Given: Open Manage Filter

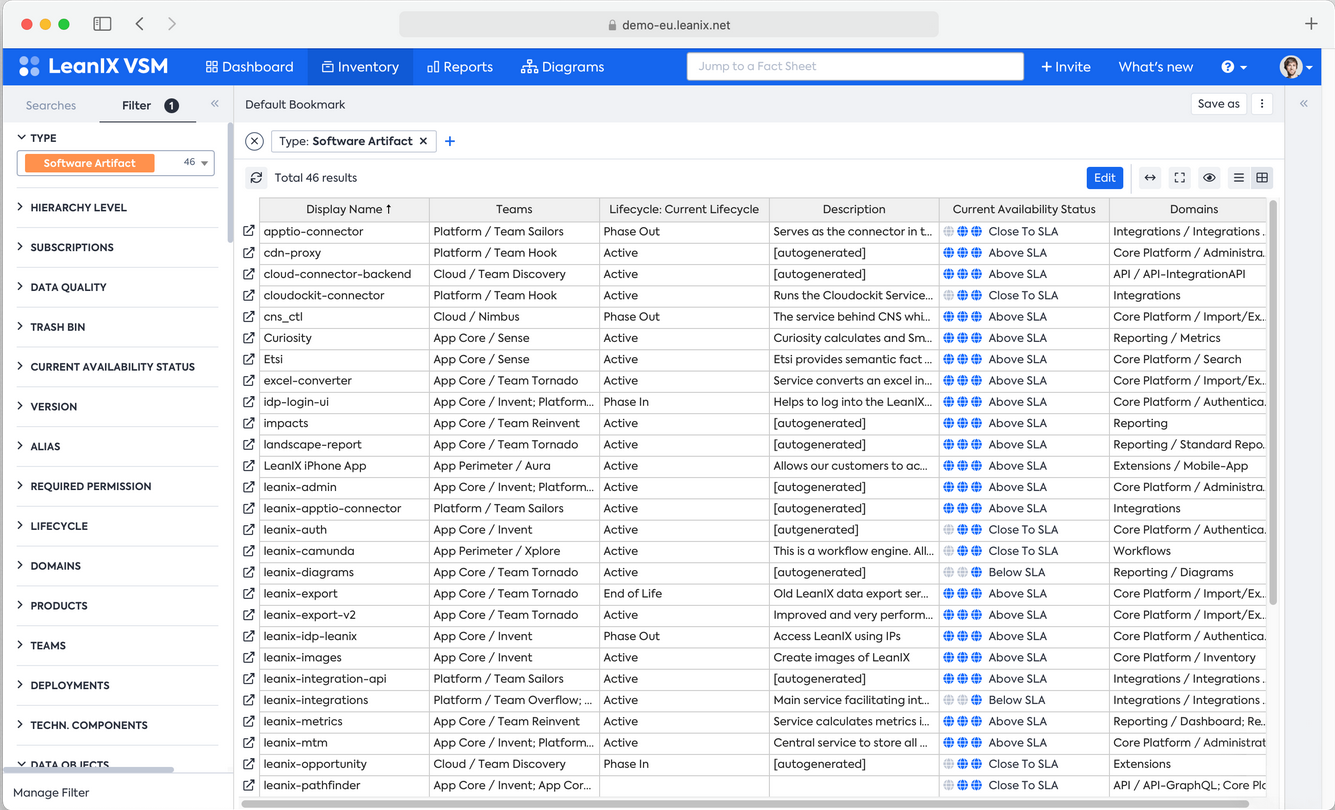Looking at the screenshot, I should point(51,793).
